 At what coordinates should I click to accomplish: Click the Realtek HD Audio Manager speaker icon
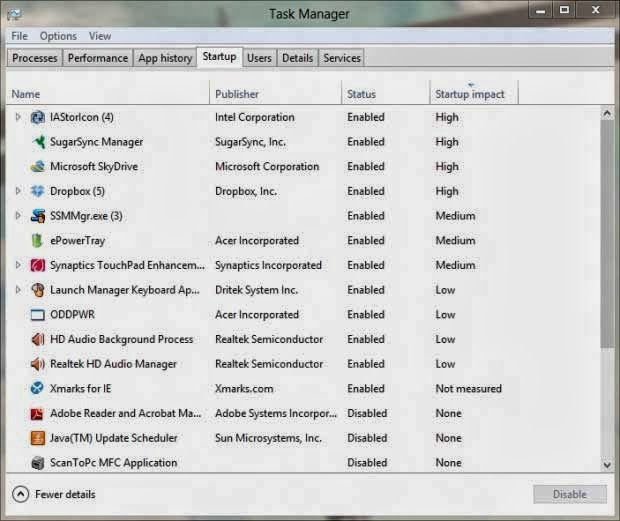(38, 364)
